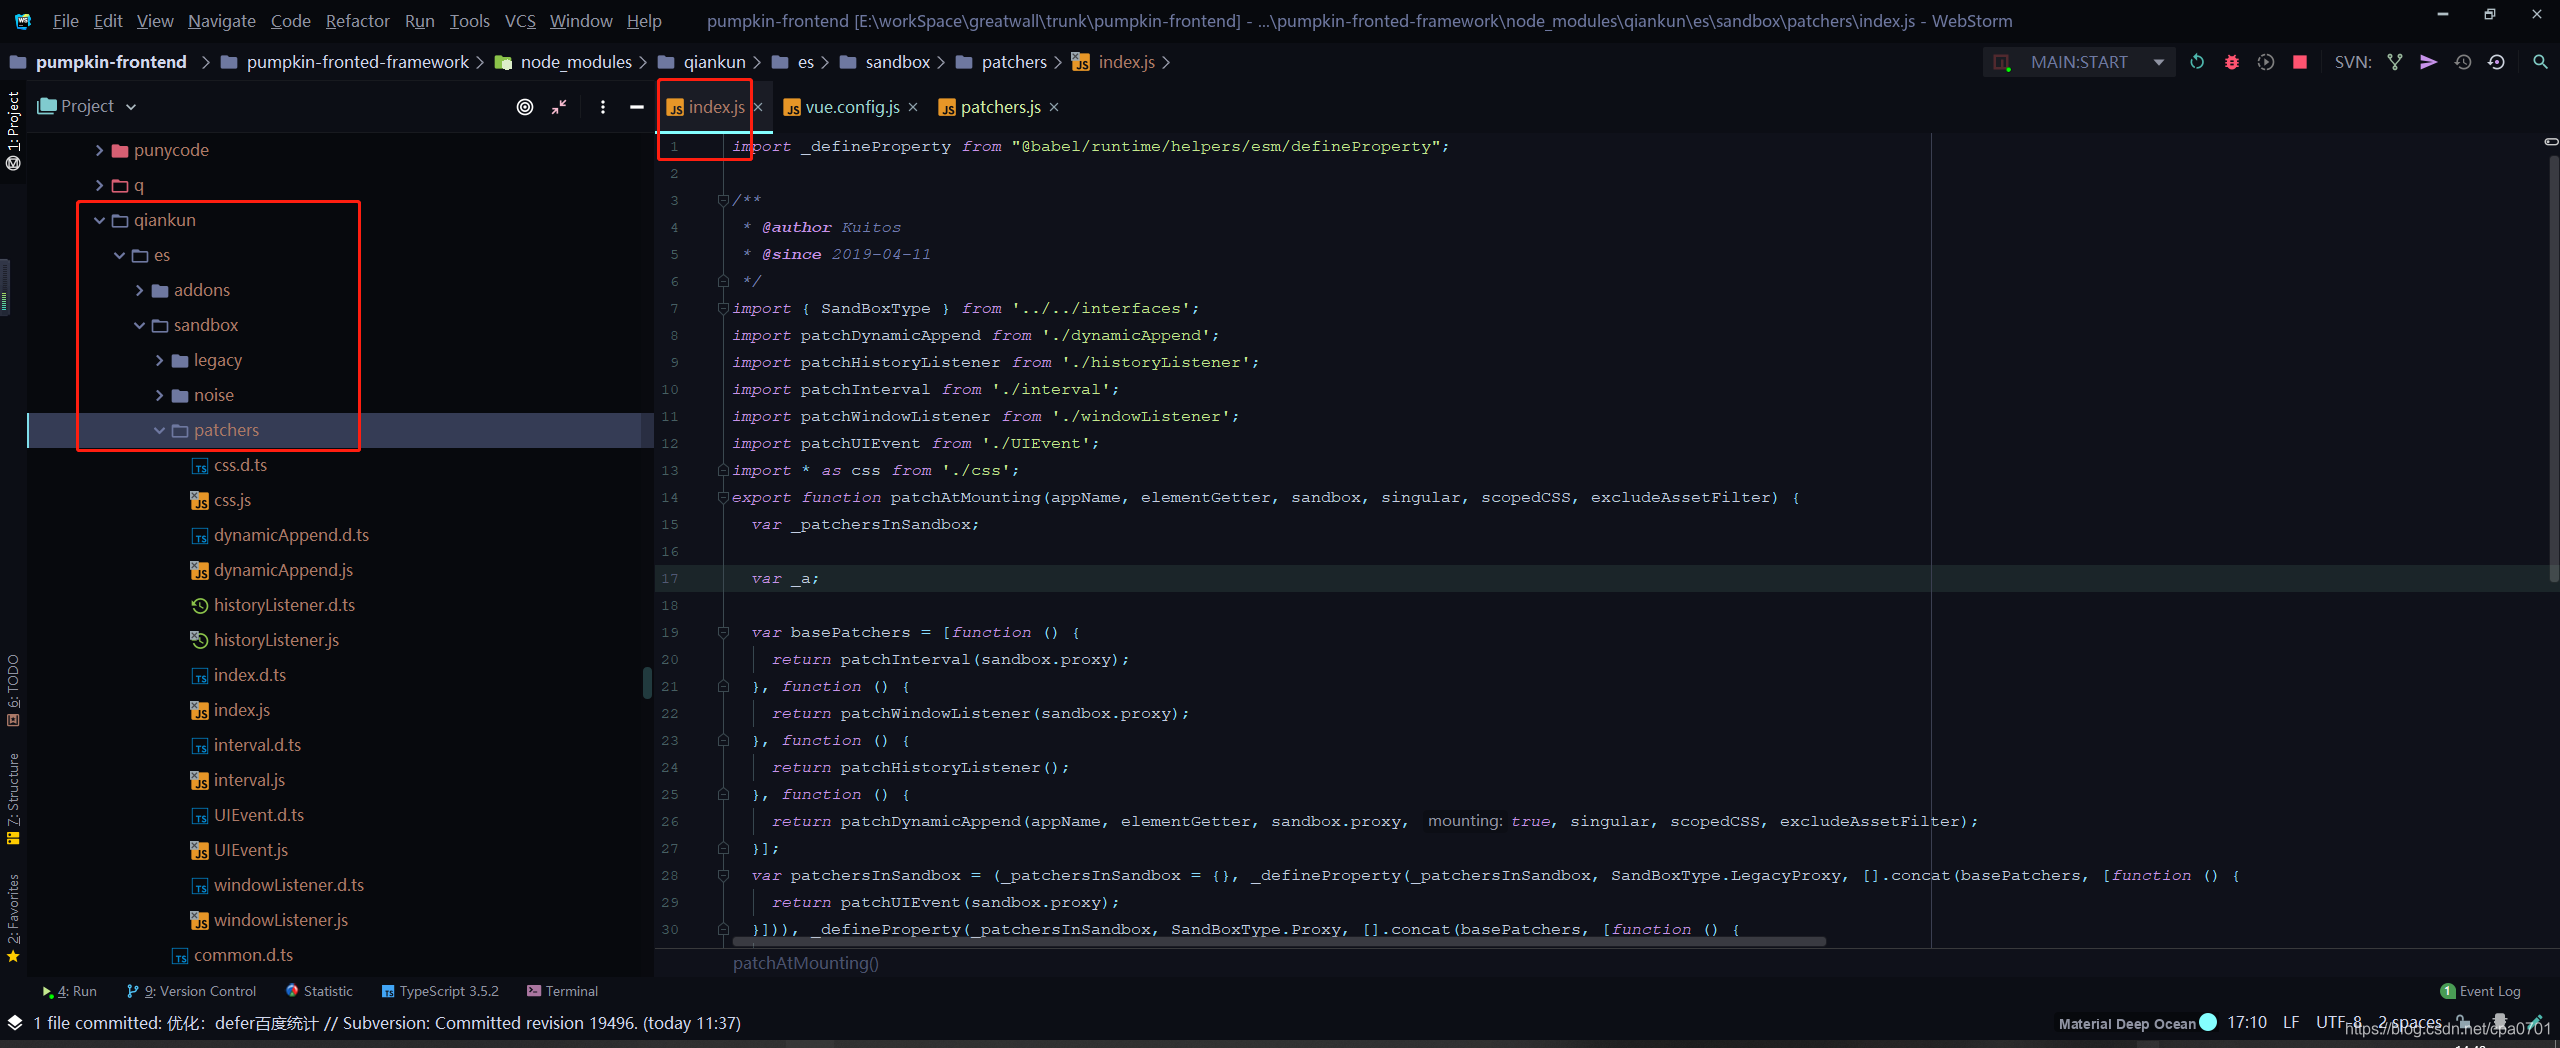Close the vue.config.js tab
2560x1048 pixels.
pos(913,107)
